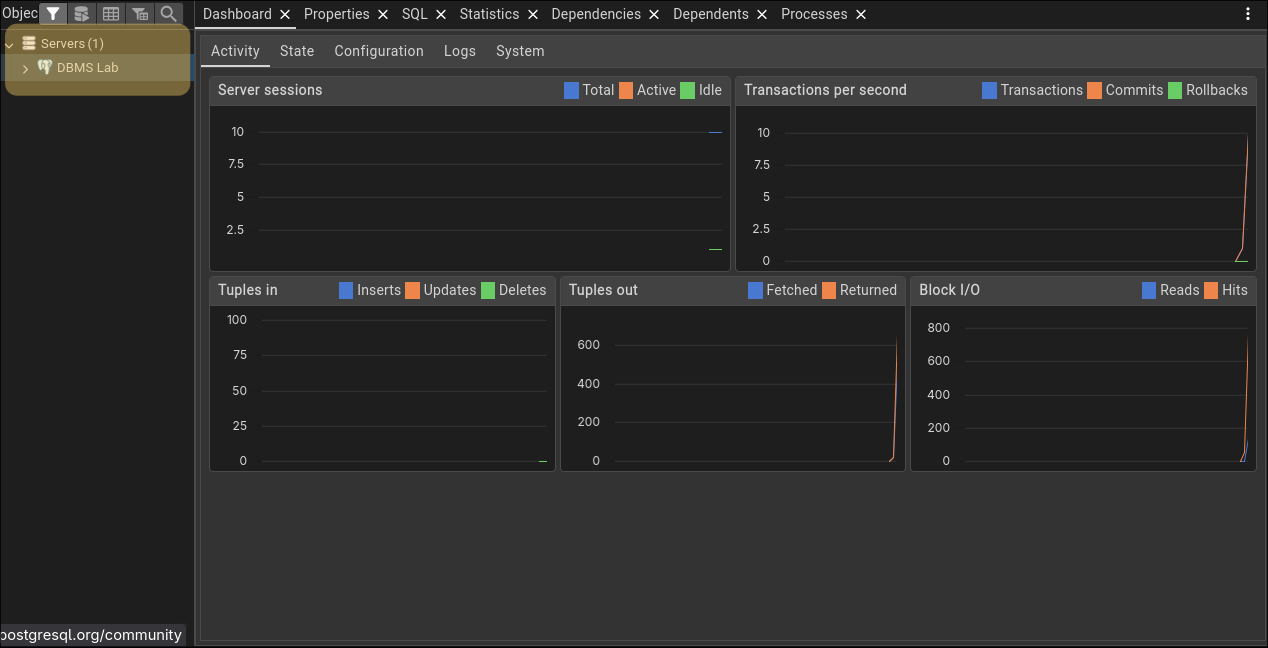The height and width of the screenshot is (648, 1268).
Task: Expand the DBMS Lab server node
Action: coord(25,69)
